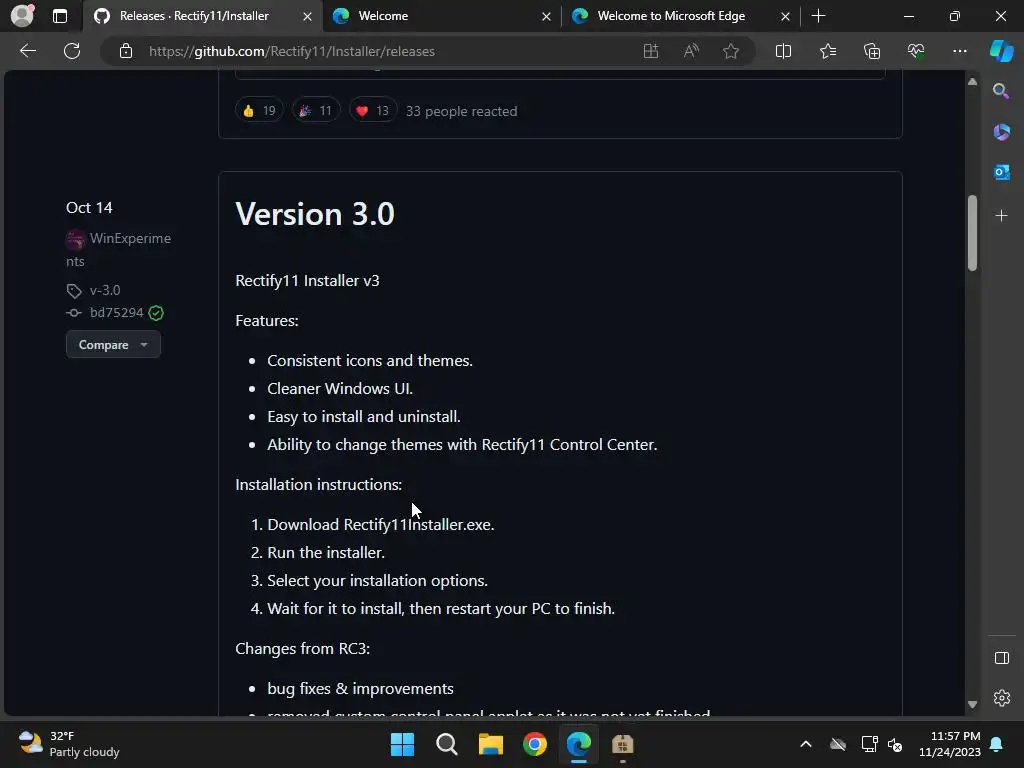Go back with the back arrow
Image resolution: width=1024 pixels, height=768 pixels.
(x=27, y=51)
